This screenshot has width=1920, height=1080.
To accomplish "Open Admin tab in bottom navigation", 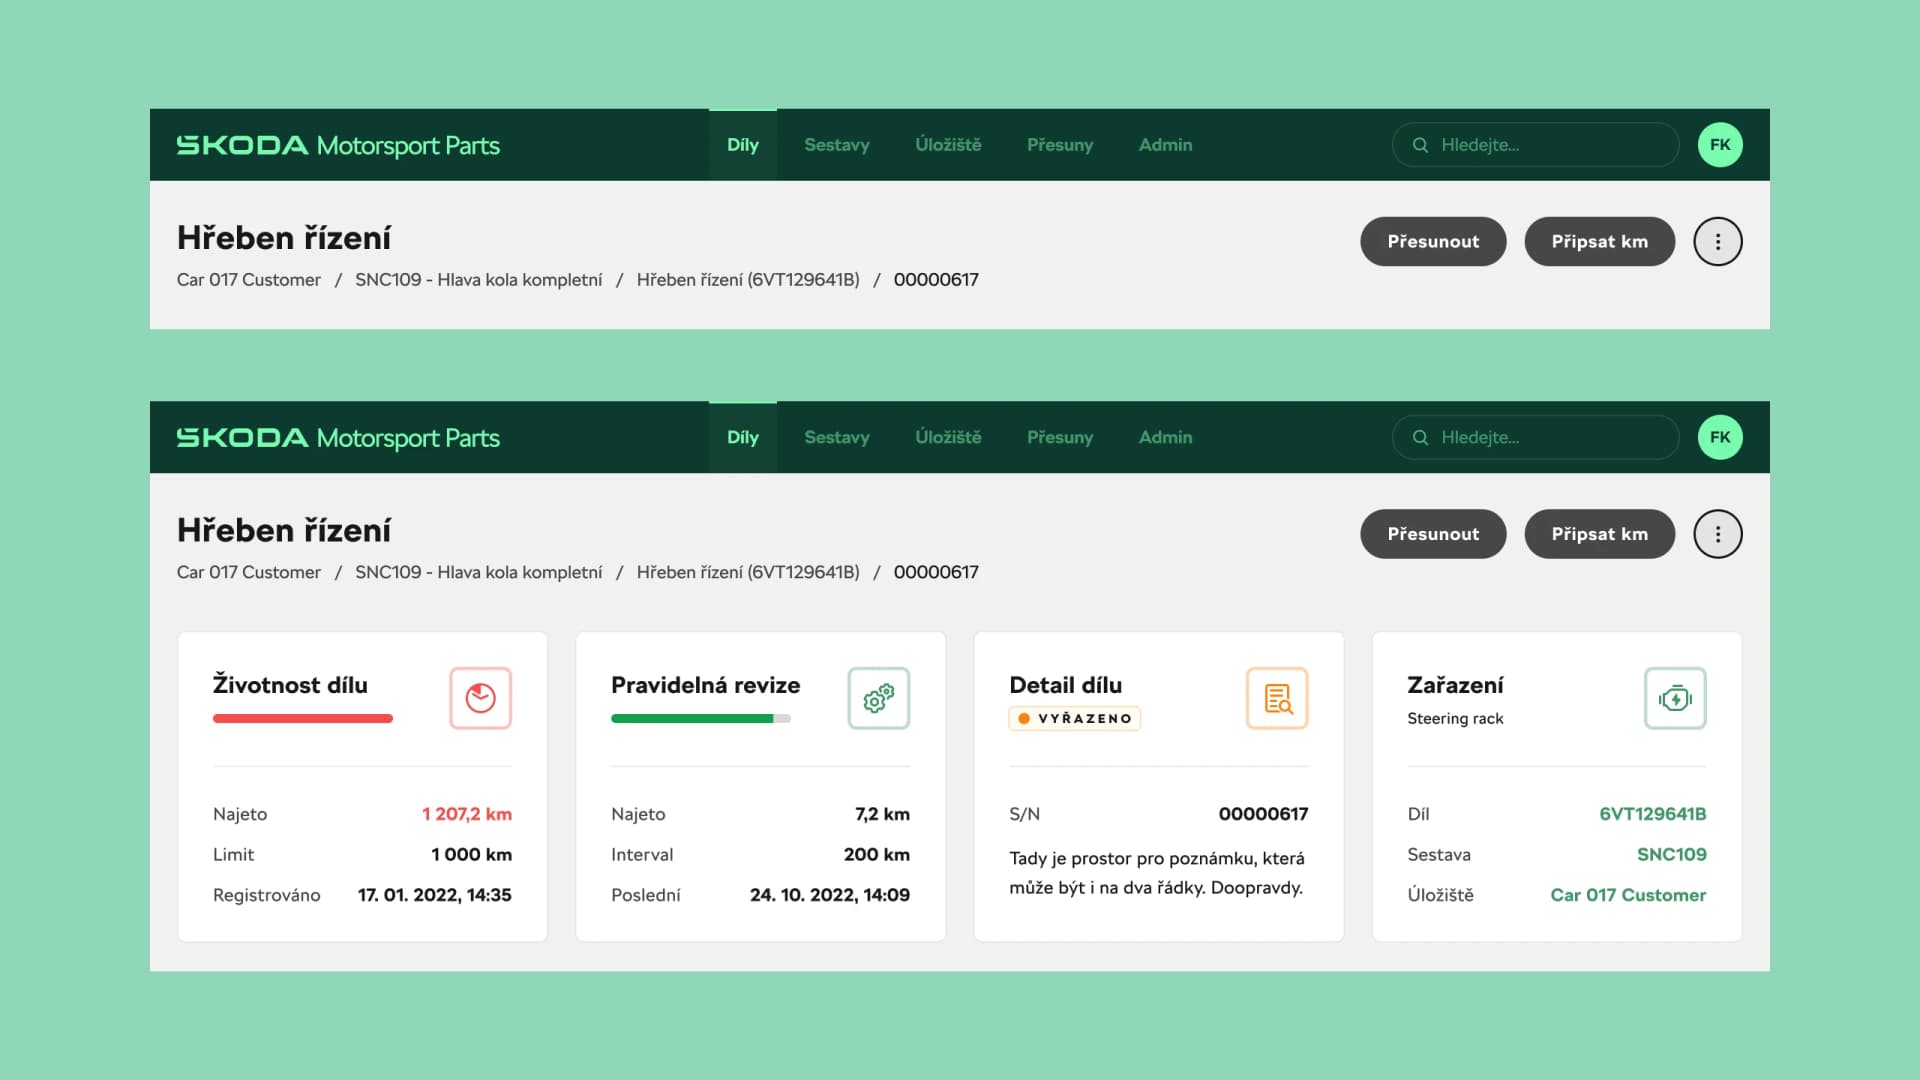I will pos(1165,437).
